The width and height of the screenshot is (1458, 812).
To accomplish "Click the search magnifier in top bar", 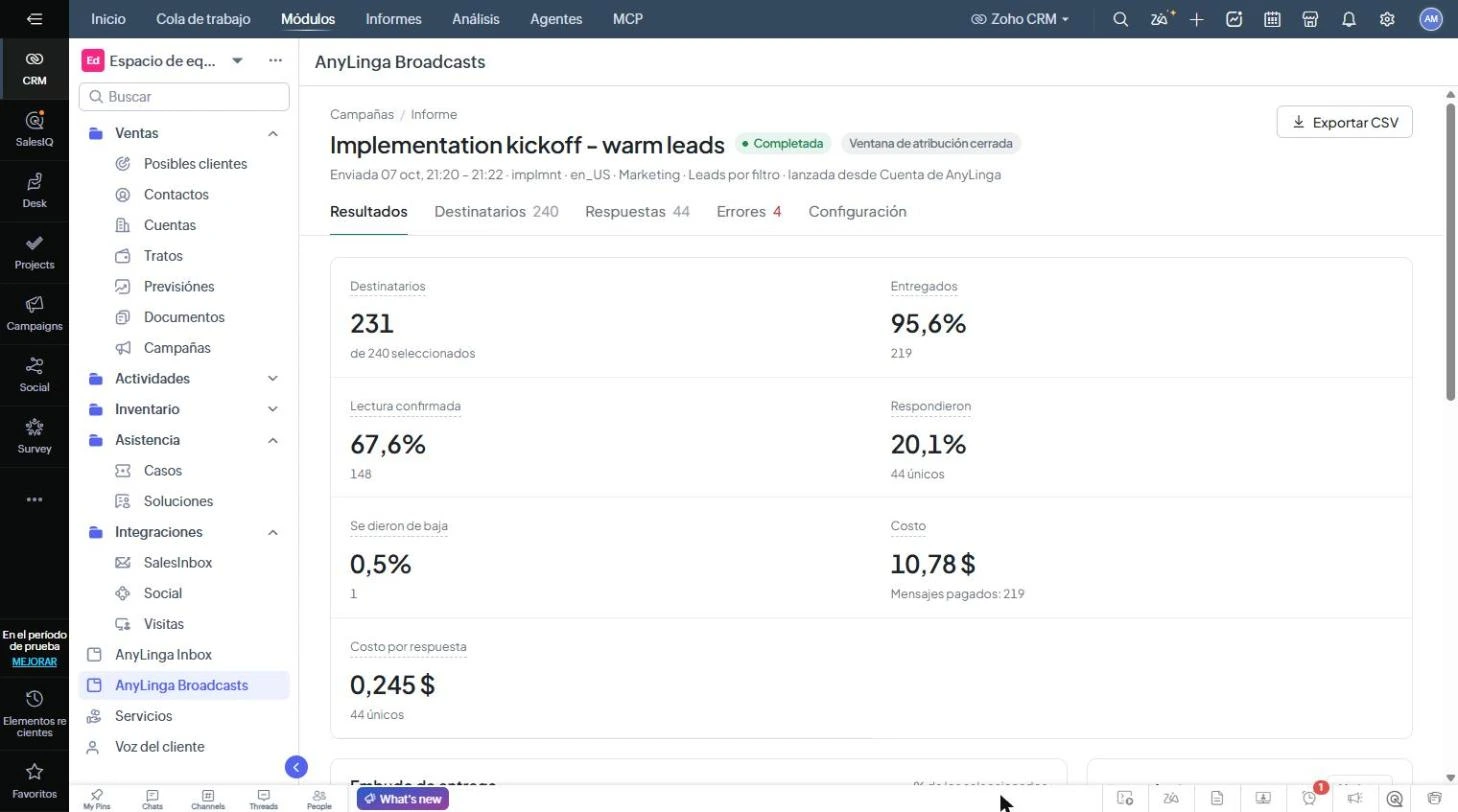I will pos(1121,19).
